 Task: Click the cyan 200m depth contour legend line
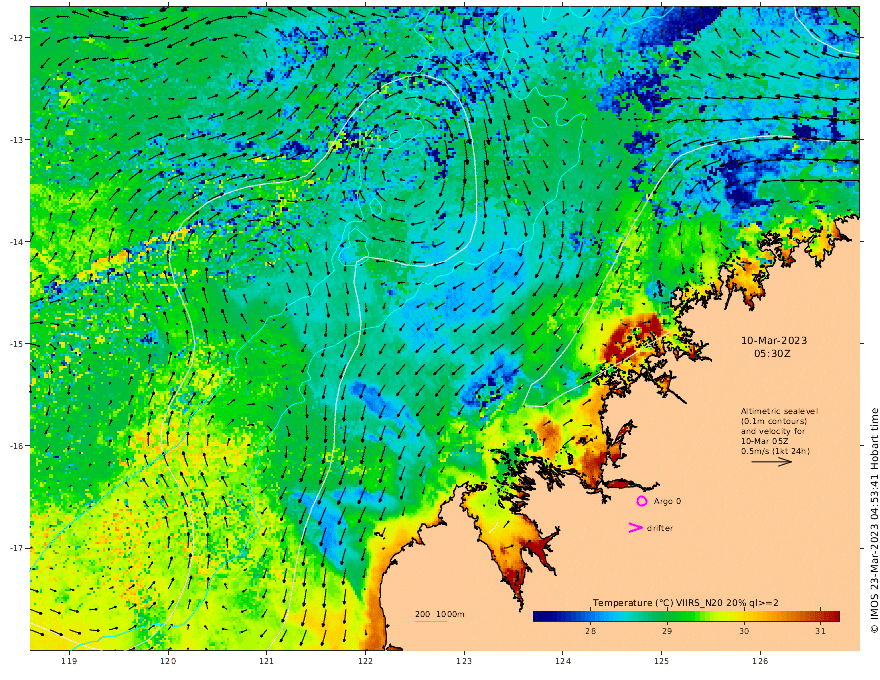(430, 621)
